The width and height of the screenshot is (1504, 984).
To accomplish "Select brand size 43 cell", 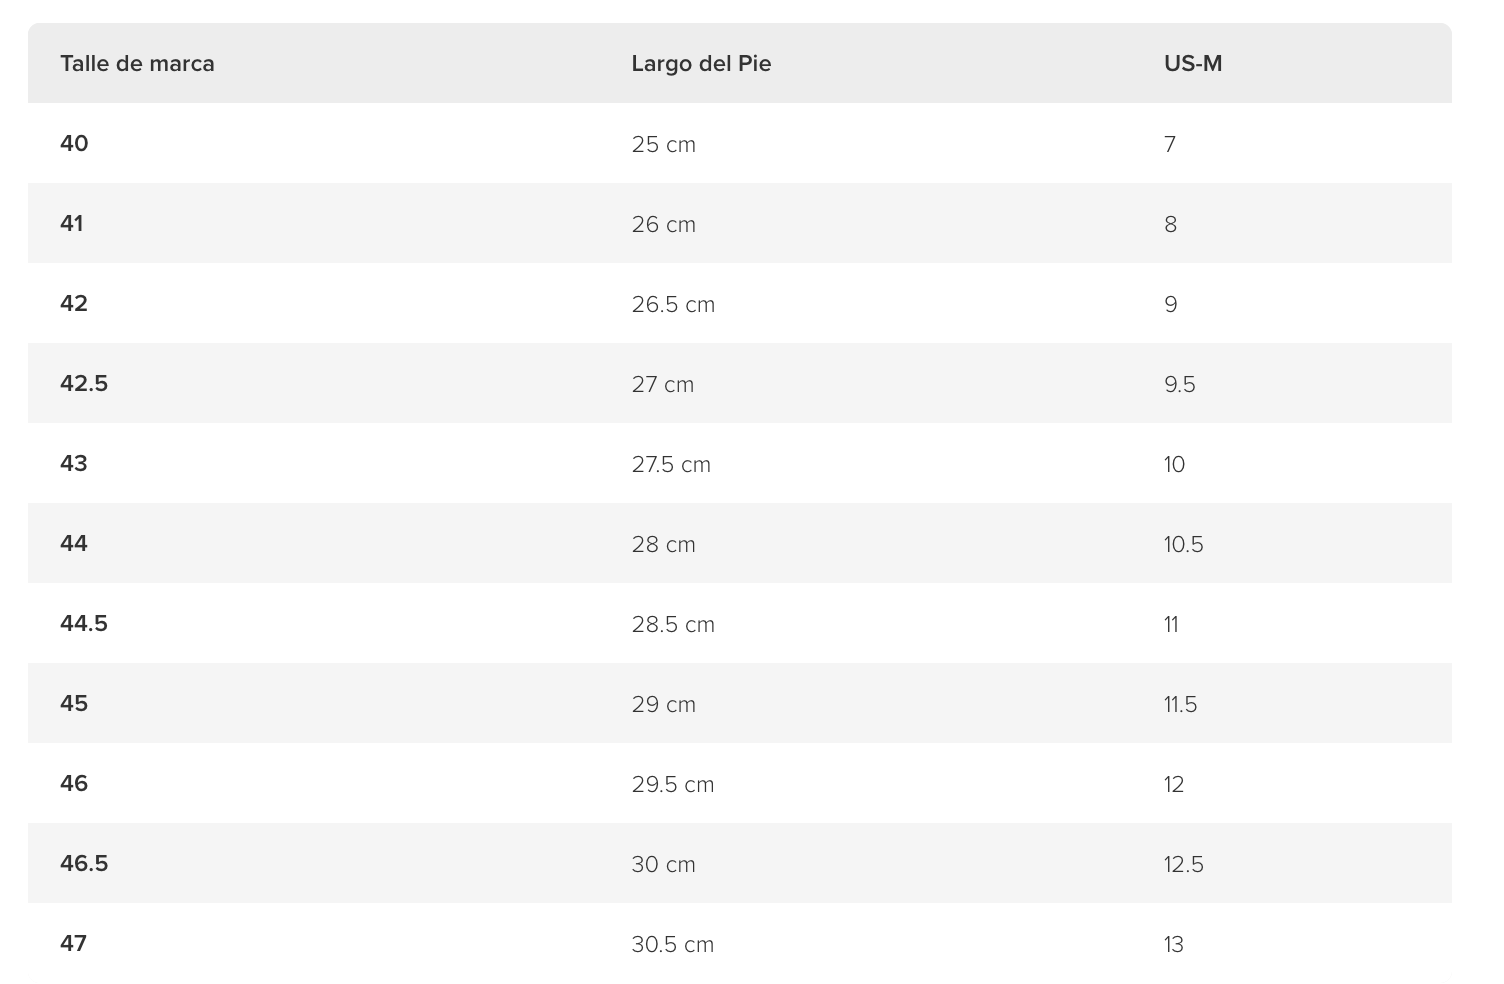I will click(74, 464).
